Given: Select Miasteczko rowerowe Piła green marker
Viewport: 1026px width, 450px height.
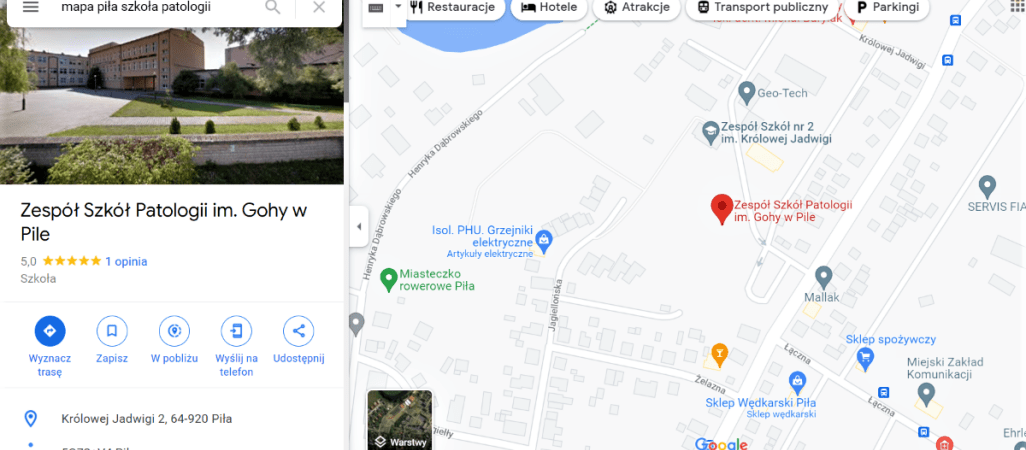Looking at the screenshot, I should tap(389, 280).
